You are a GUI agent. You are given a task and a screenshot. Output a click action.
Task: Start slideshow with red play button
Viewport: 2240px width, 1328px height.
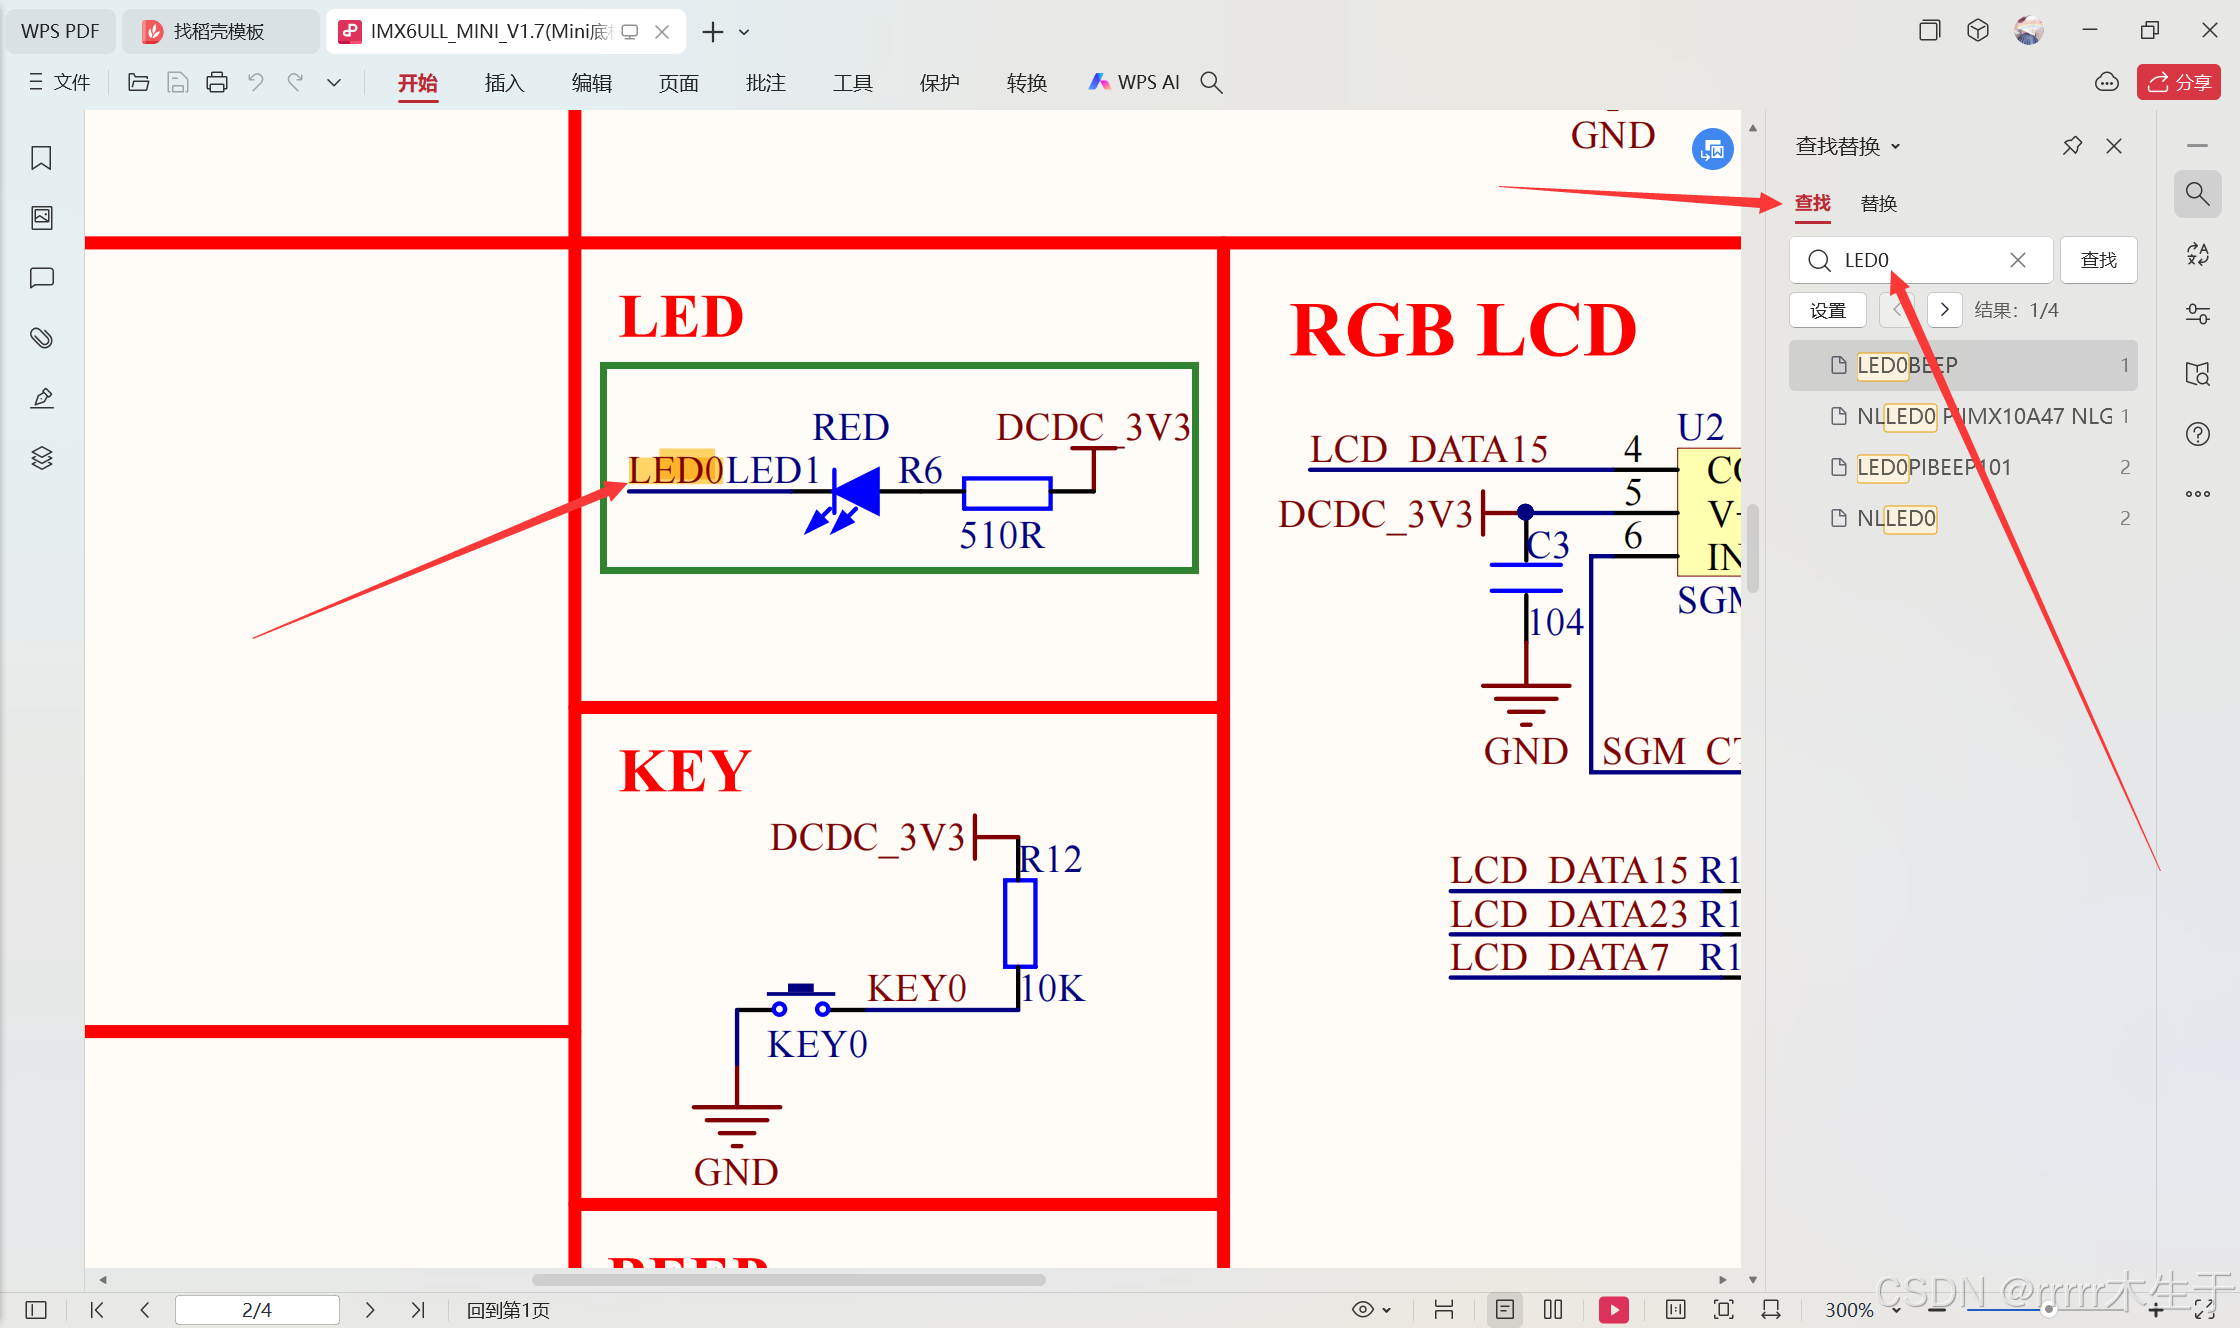point(1613,1309)
